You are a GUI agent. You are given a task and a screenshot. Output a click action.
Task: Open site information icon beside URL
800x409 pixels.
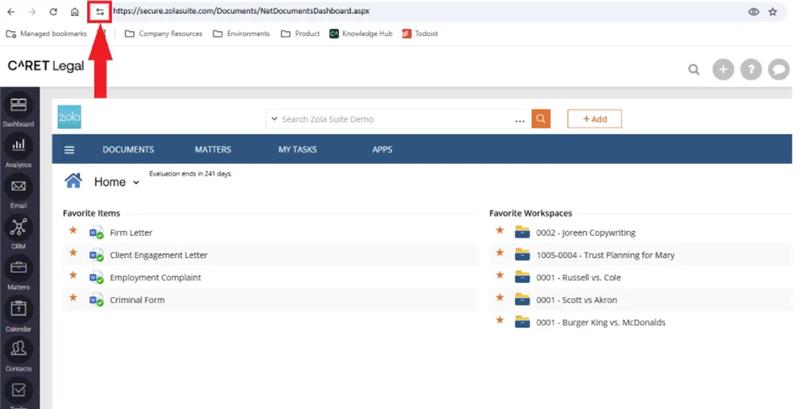click(x=100, y=12)
